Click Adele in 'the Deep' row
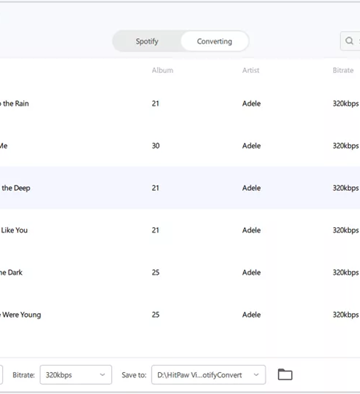The height and width of the screenshot is (394, 360). [251, 188]
